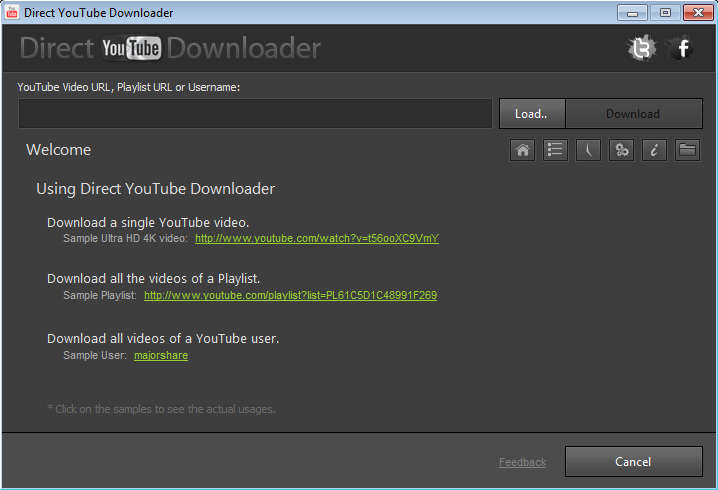The height and width of the screenshot is (490, 718).
Task: Click 'Download all the videos of a Playlist.' text
Action: [153, 278]
